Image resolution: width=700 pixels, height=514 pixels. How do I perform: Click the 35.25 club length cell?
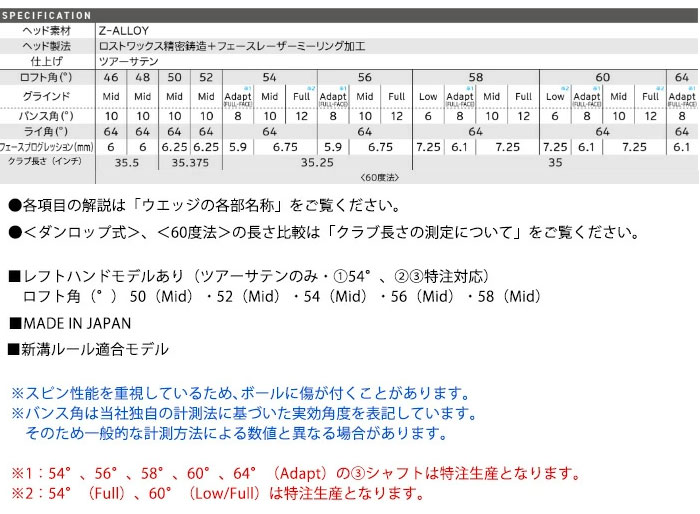317,161
